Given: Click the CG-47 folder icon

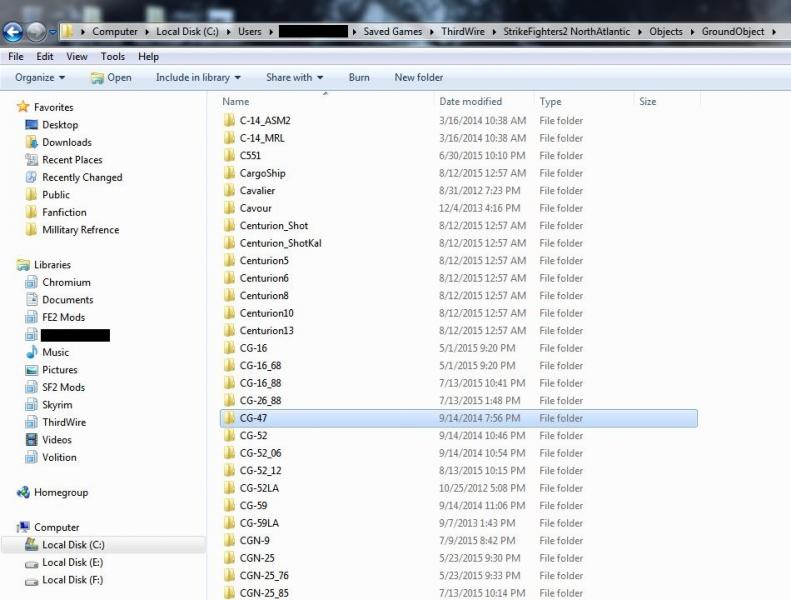Looking at the screenshot, I should tap(229, 418).
